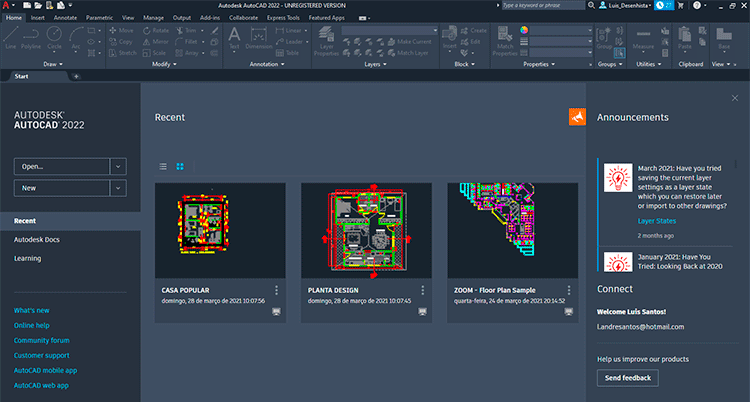Select the Circle tool

point(54,38)
